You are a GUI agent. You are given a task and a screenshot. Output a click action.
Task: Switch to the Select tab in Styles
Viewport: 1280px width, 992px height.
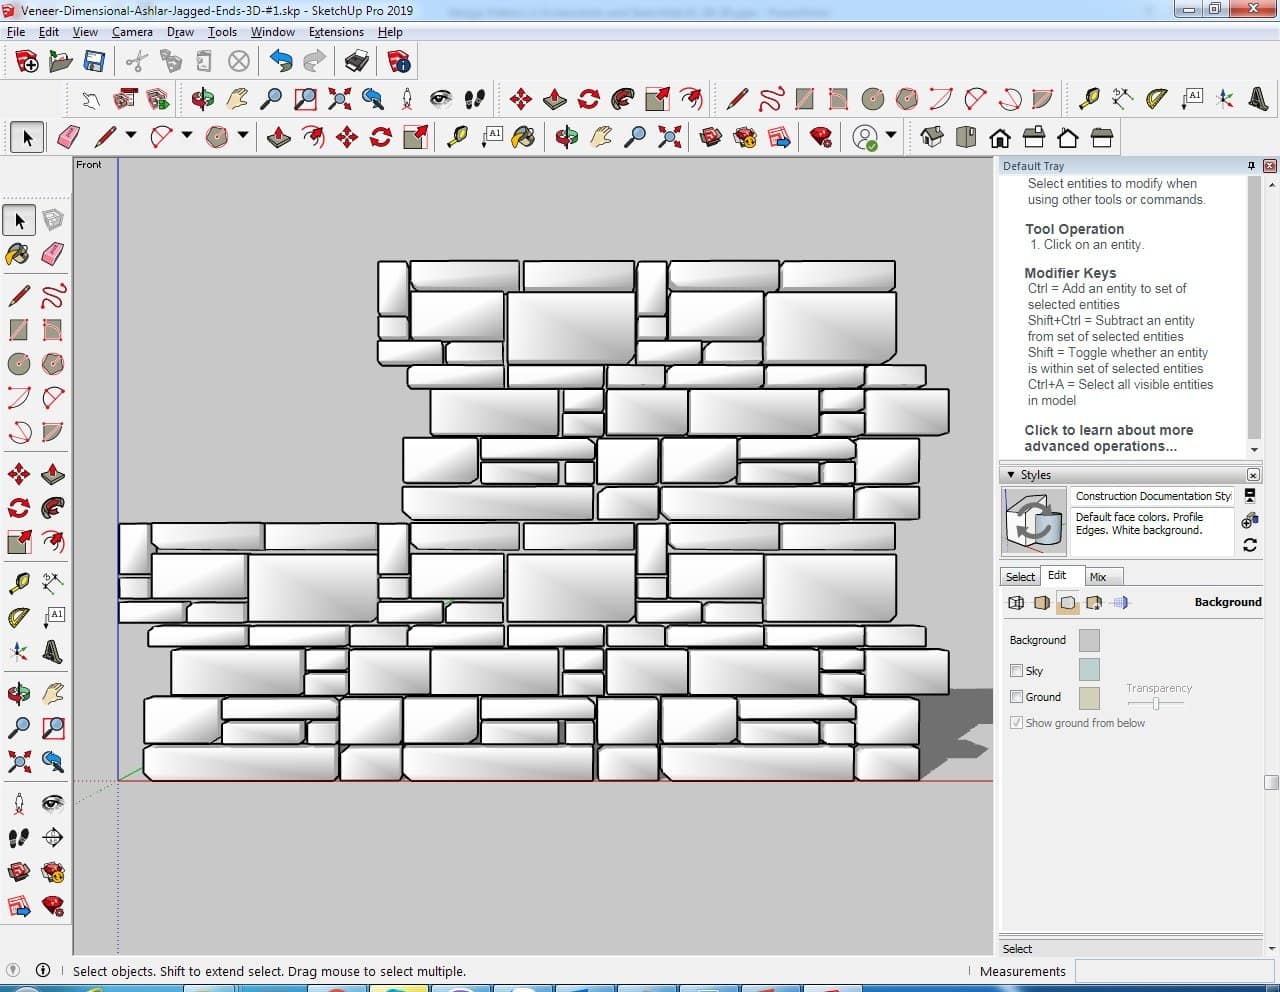click(1020, 577)
